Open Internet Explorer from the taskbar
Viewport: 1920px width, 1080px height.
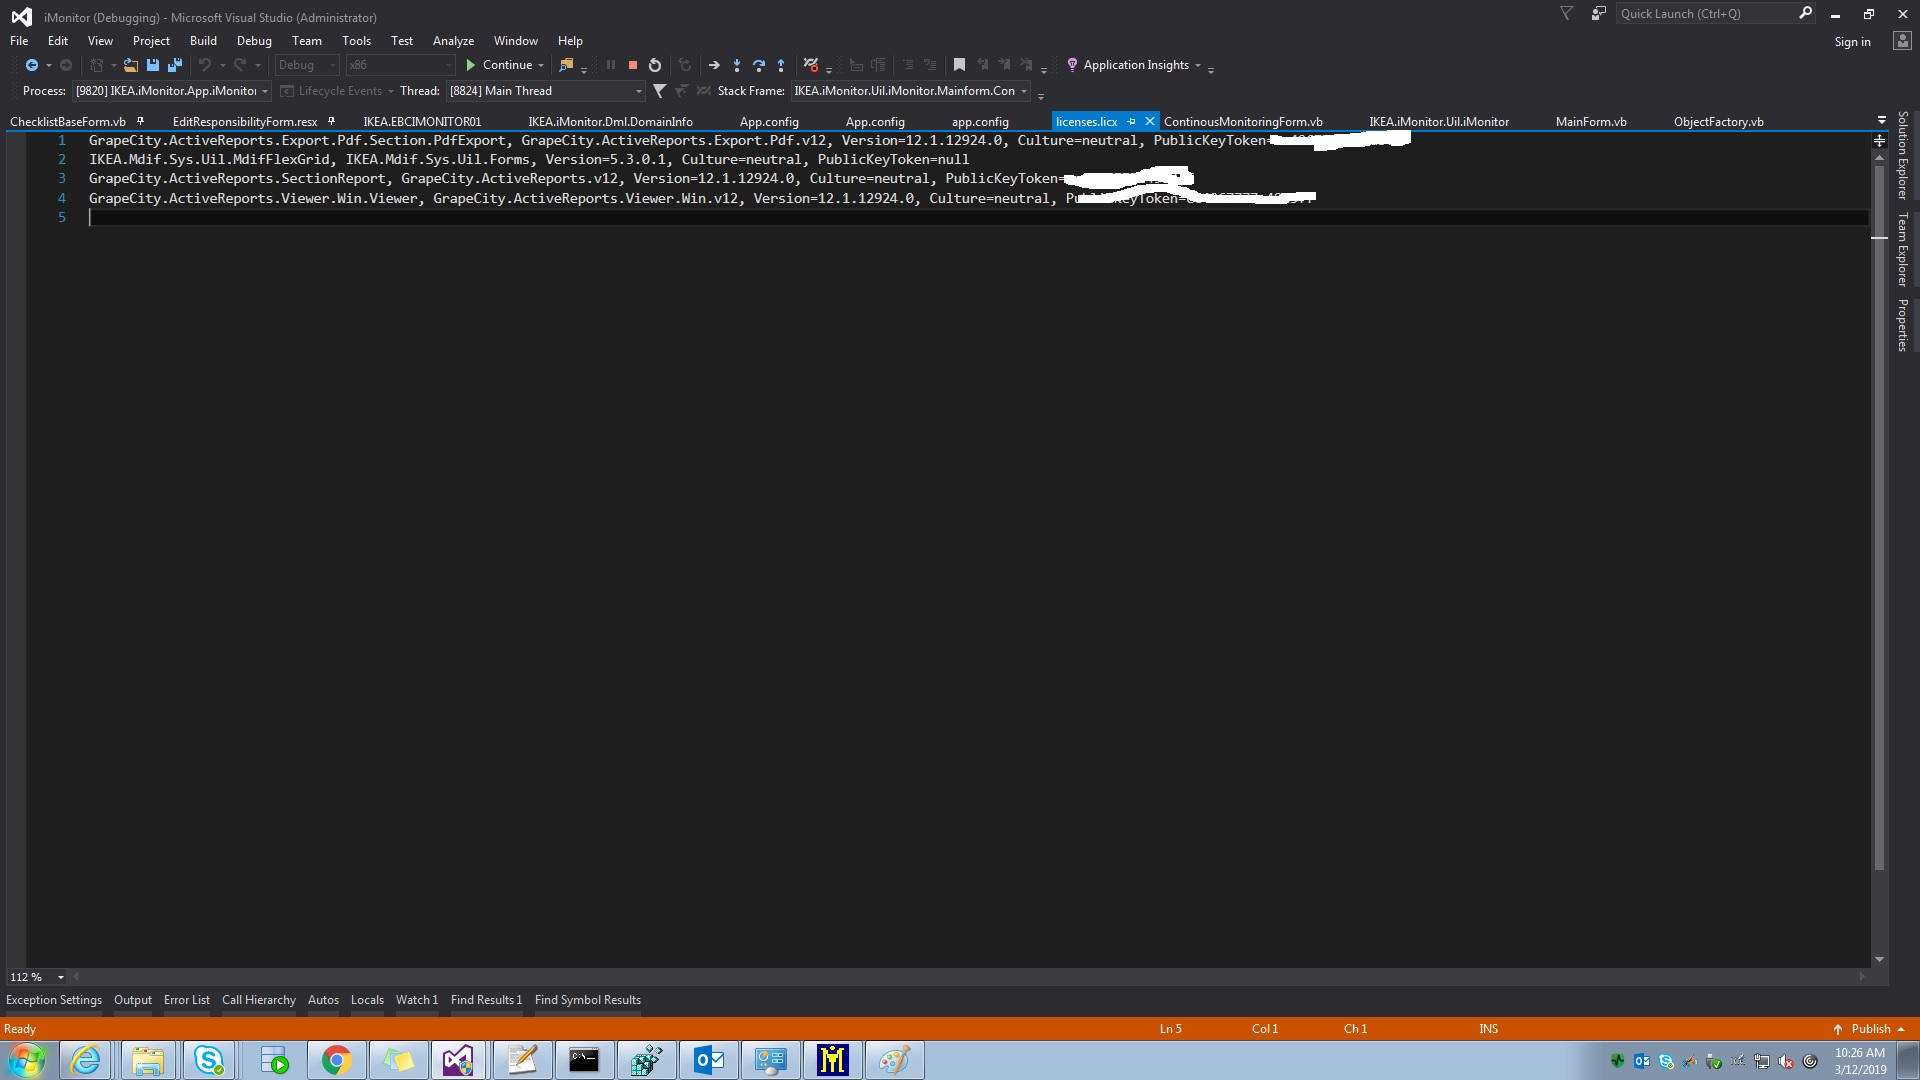86,1060
